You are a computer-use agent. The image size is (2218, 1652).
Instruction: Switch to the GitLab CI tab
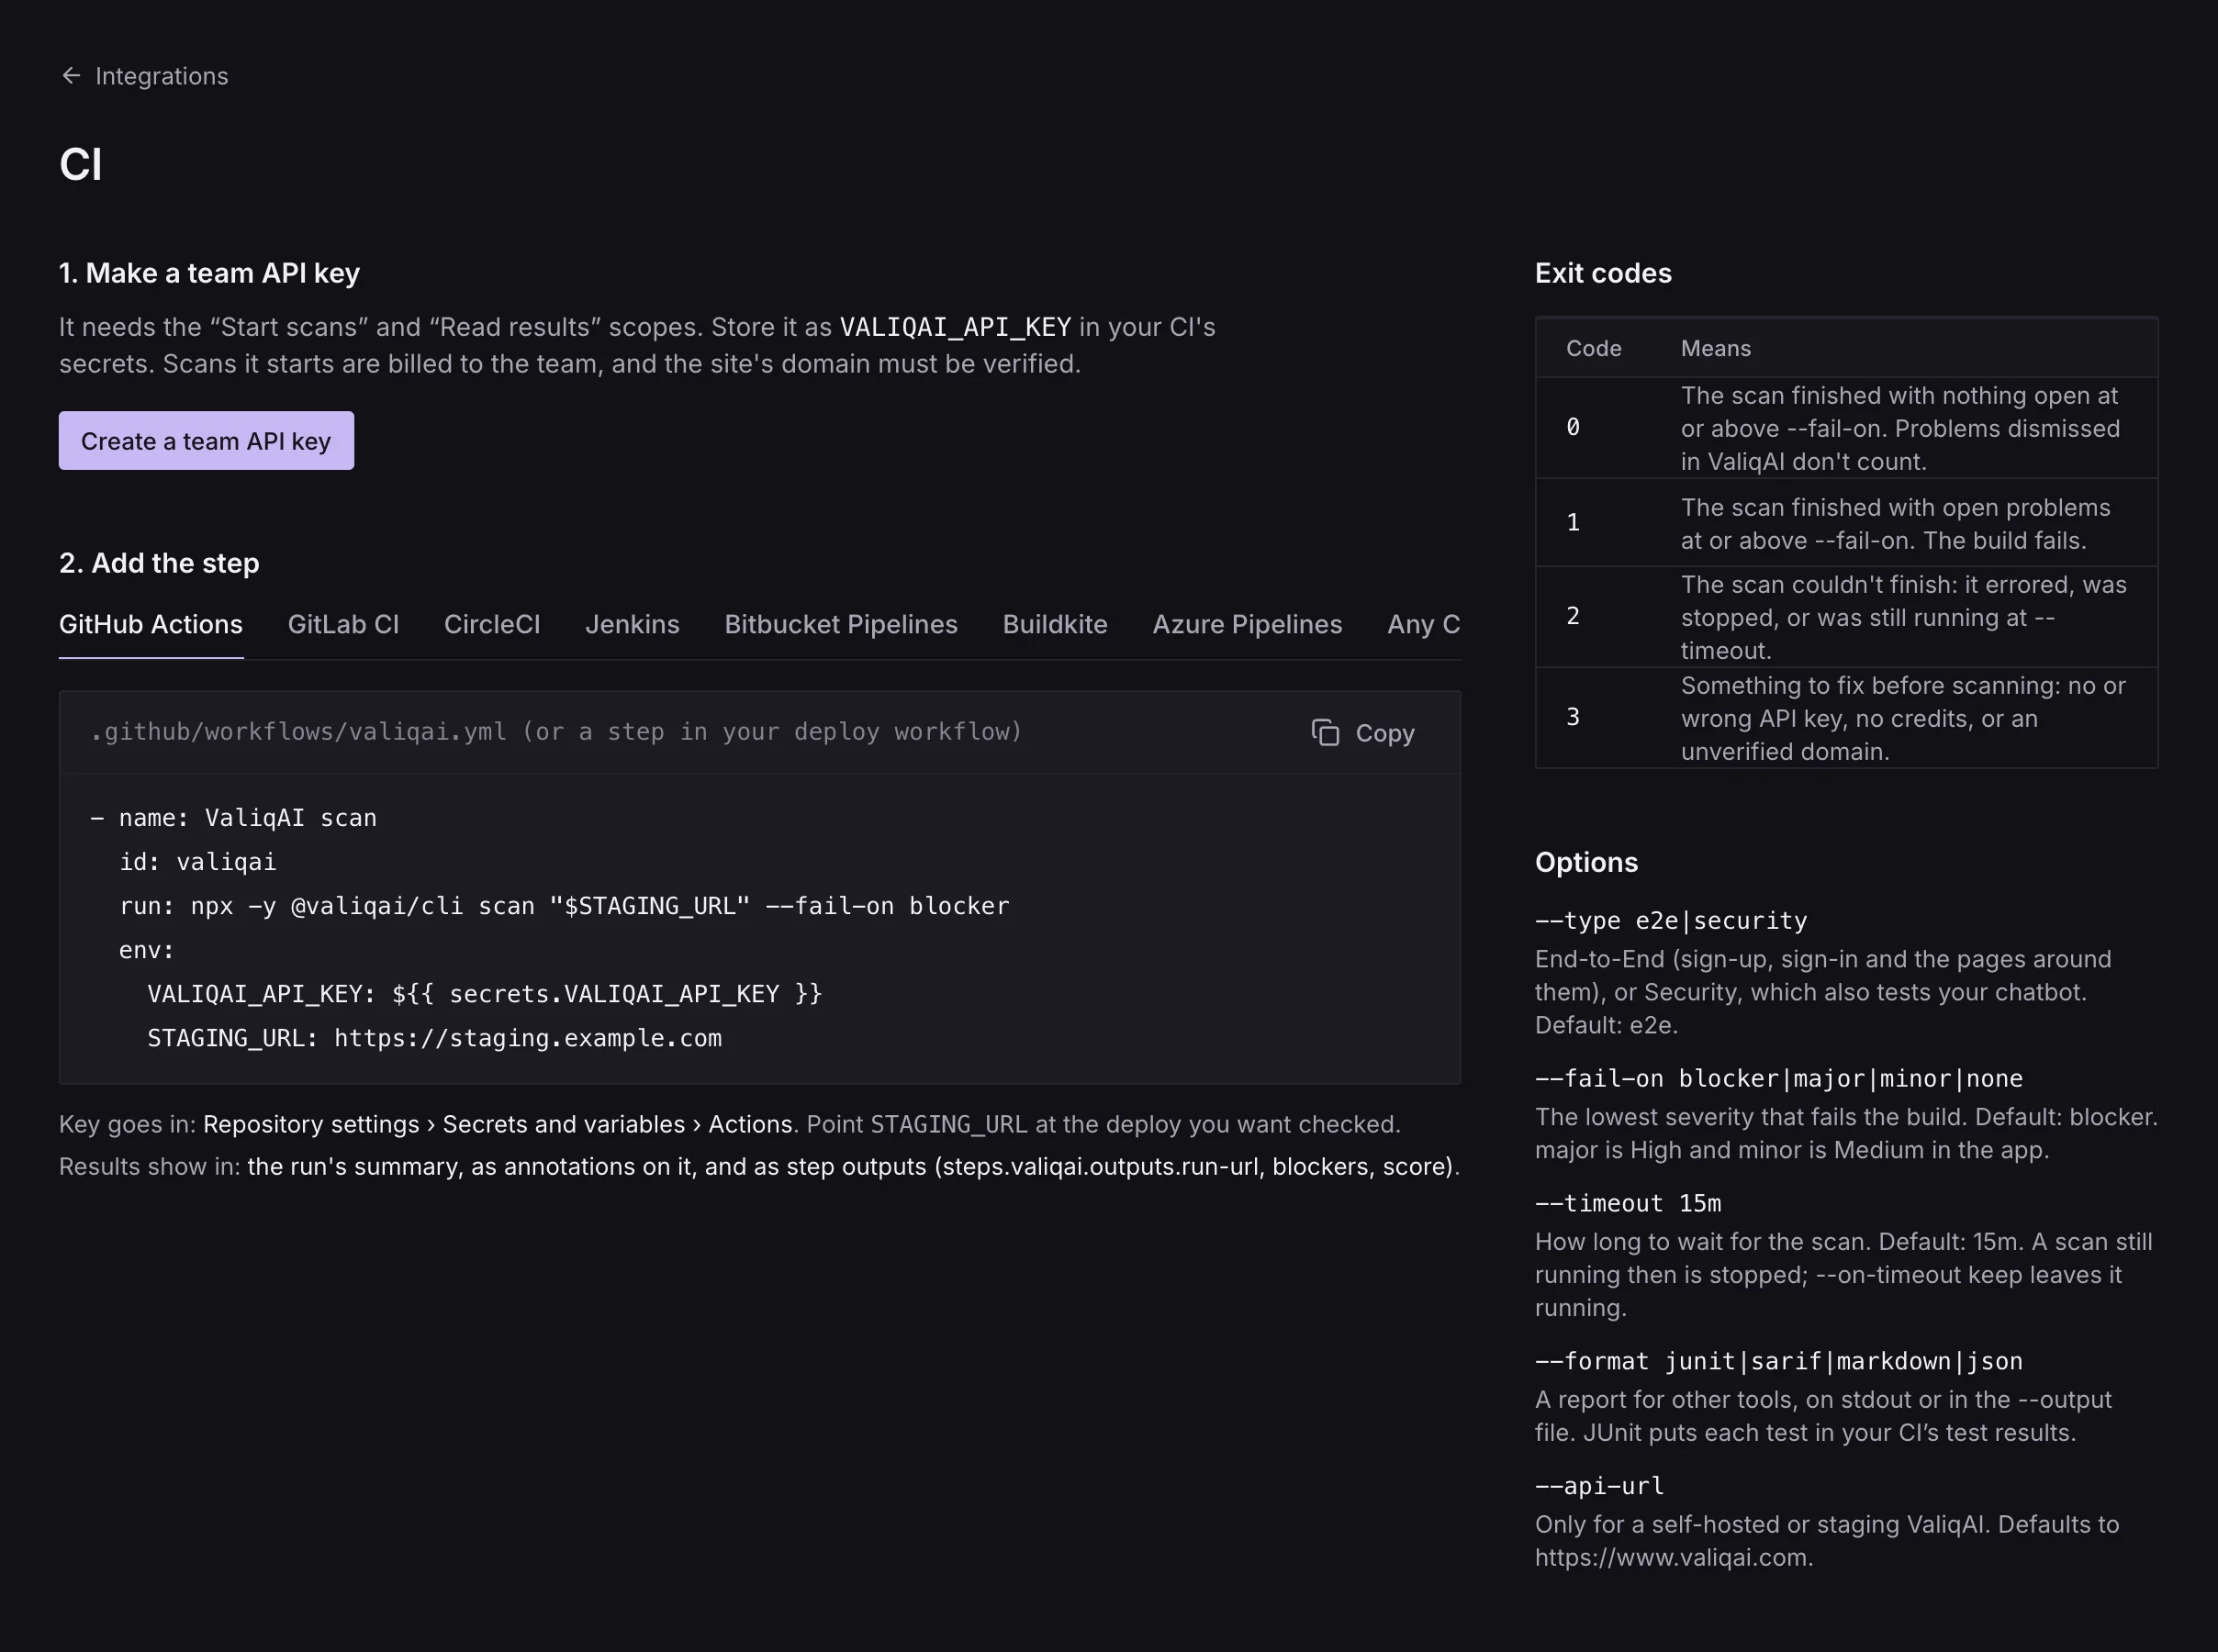click(343, 624)
